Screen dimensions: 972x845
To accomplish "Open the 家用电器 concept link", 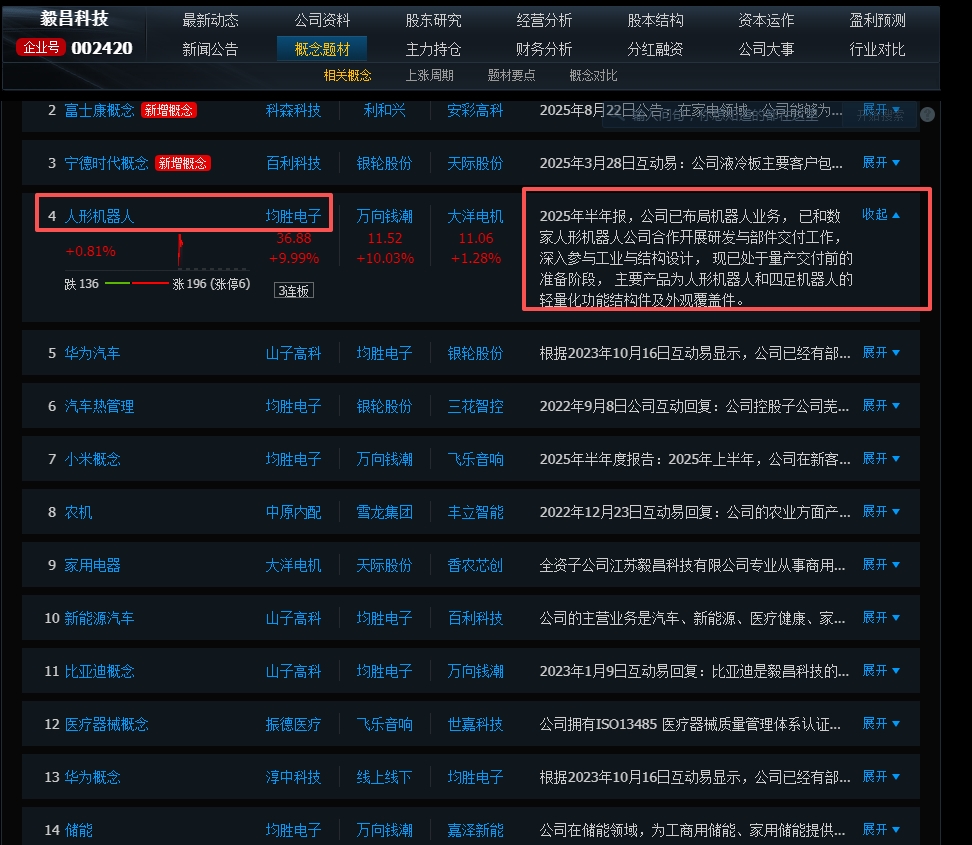I will [92, 565].
